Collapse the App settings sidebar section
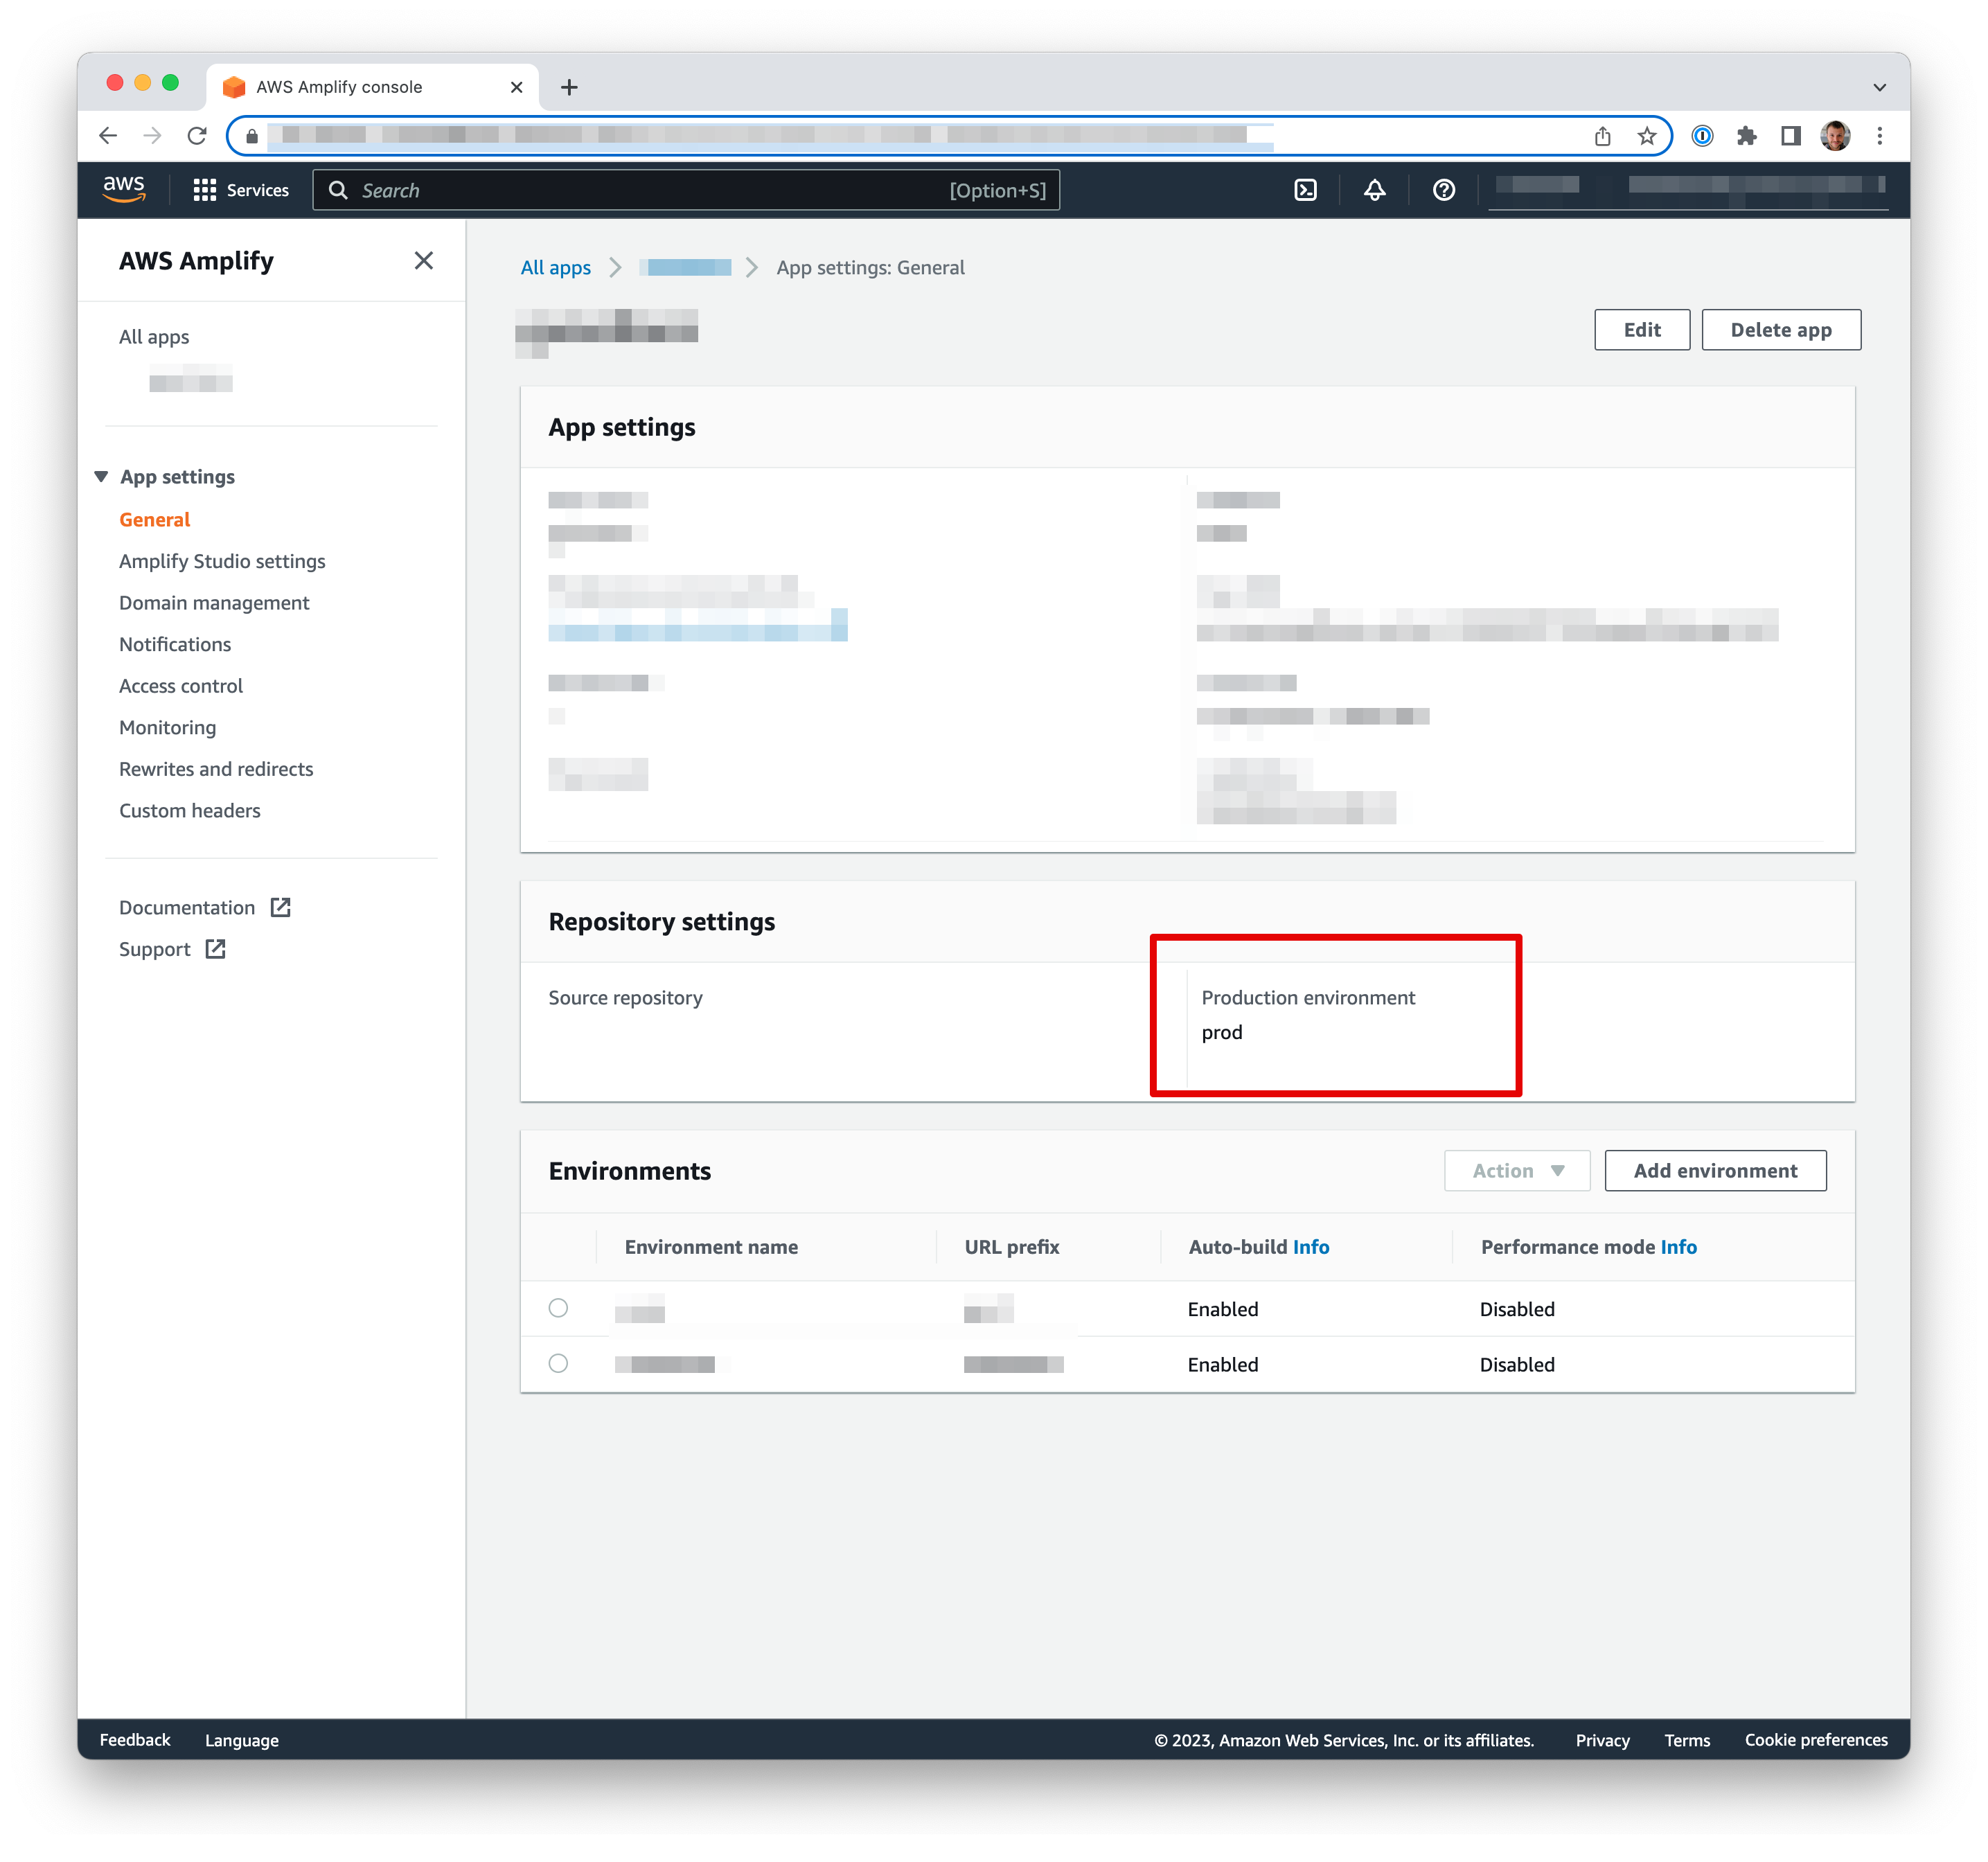This screenshot has height=1862, width=1988. (102, 477)
